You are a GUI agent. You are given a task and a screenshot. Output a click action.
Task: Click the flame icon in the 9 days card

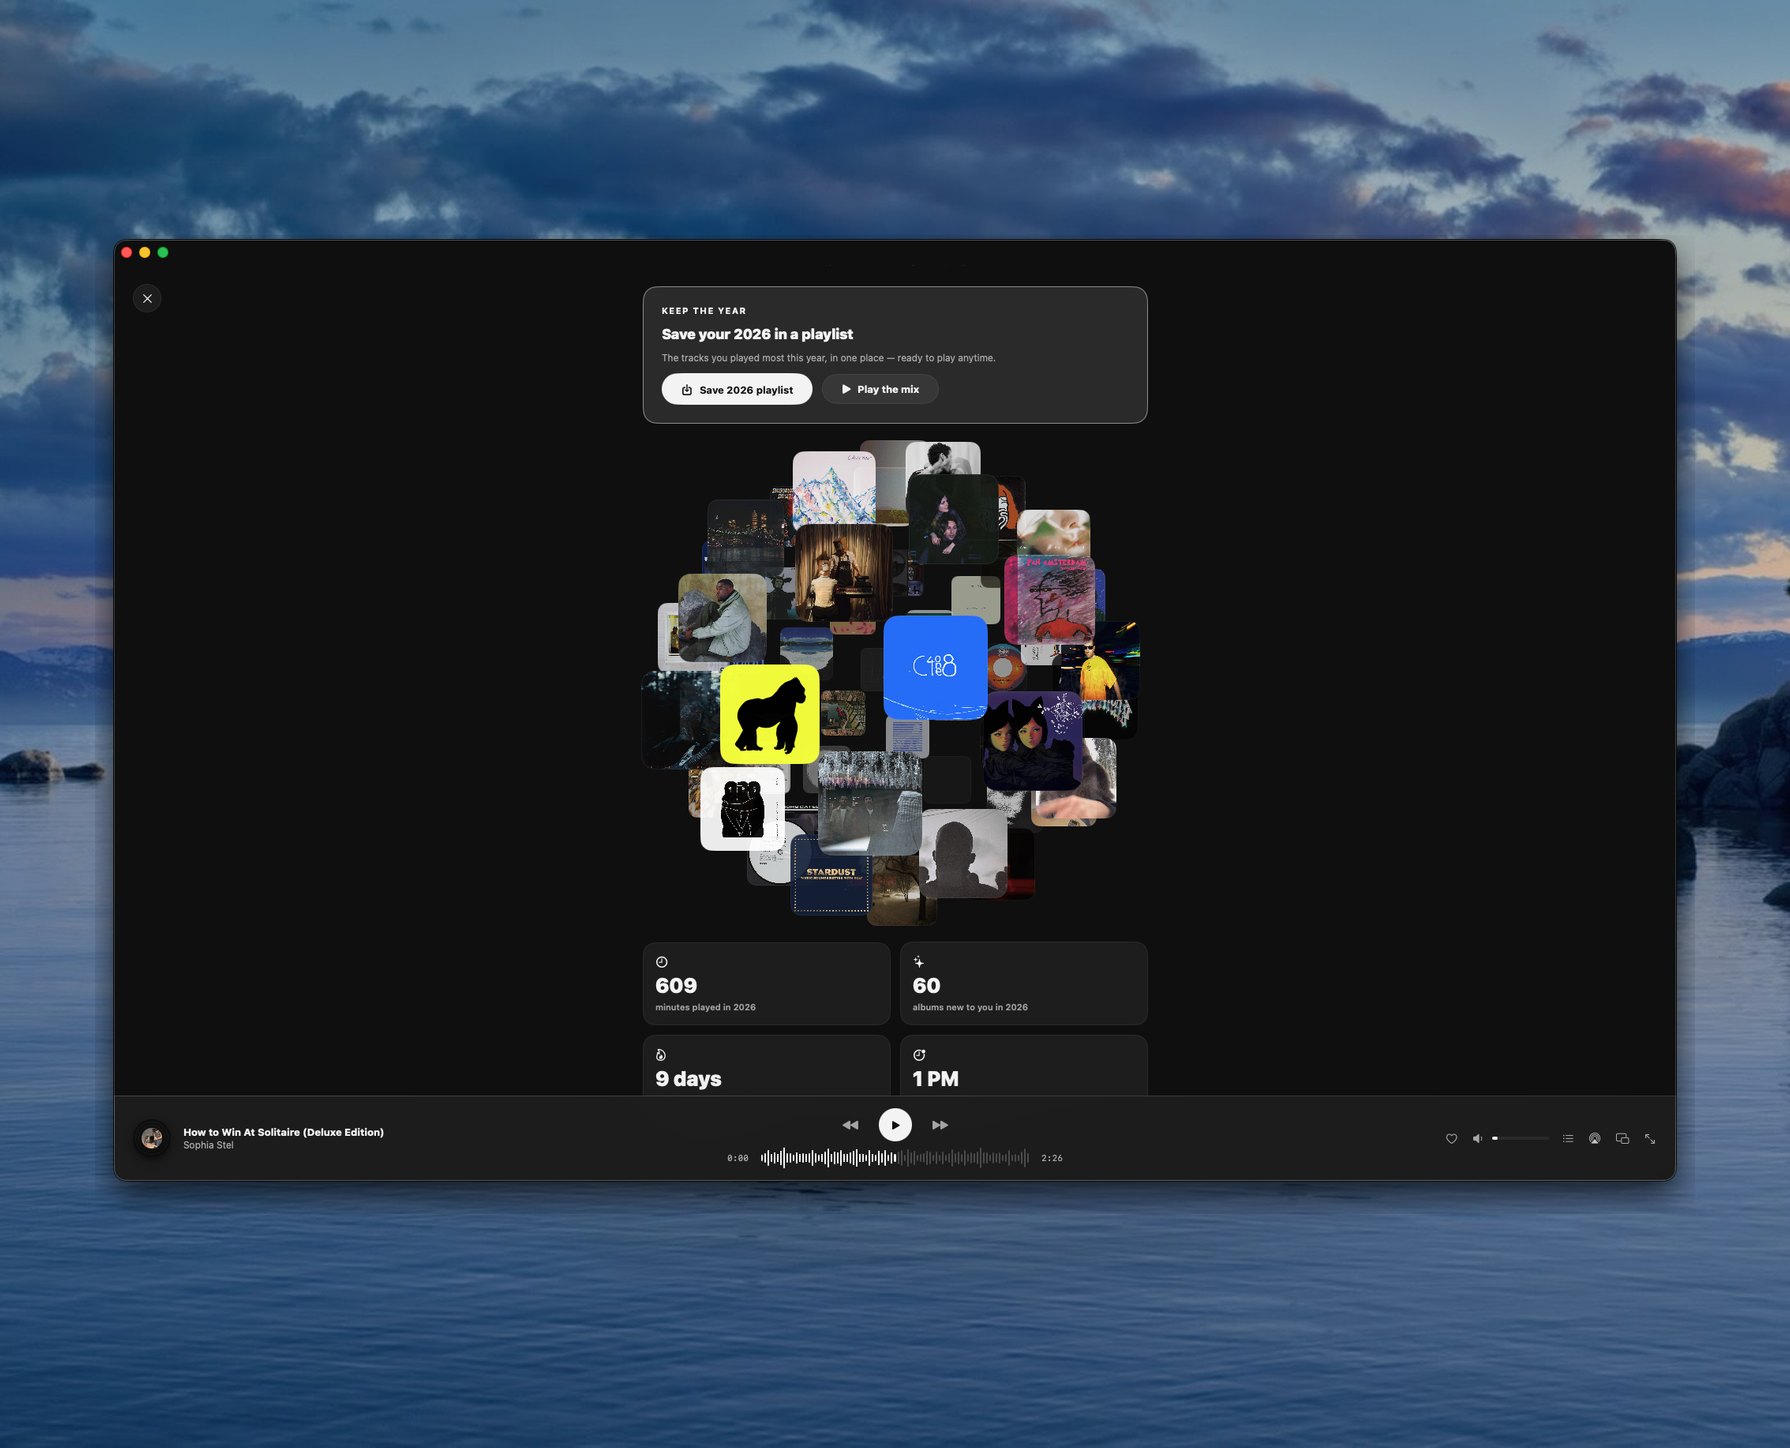click(661, 1055)
